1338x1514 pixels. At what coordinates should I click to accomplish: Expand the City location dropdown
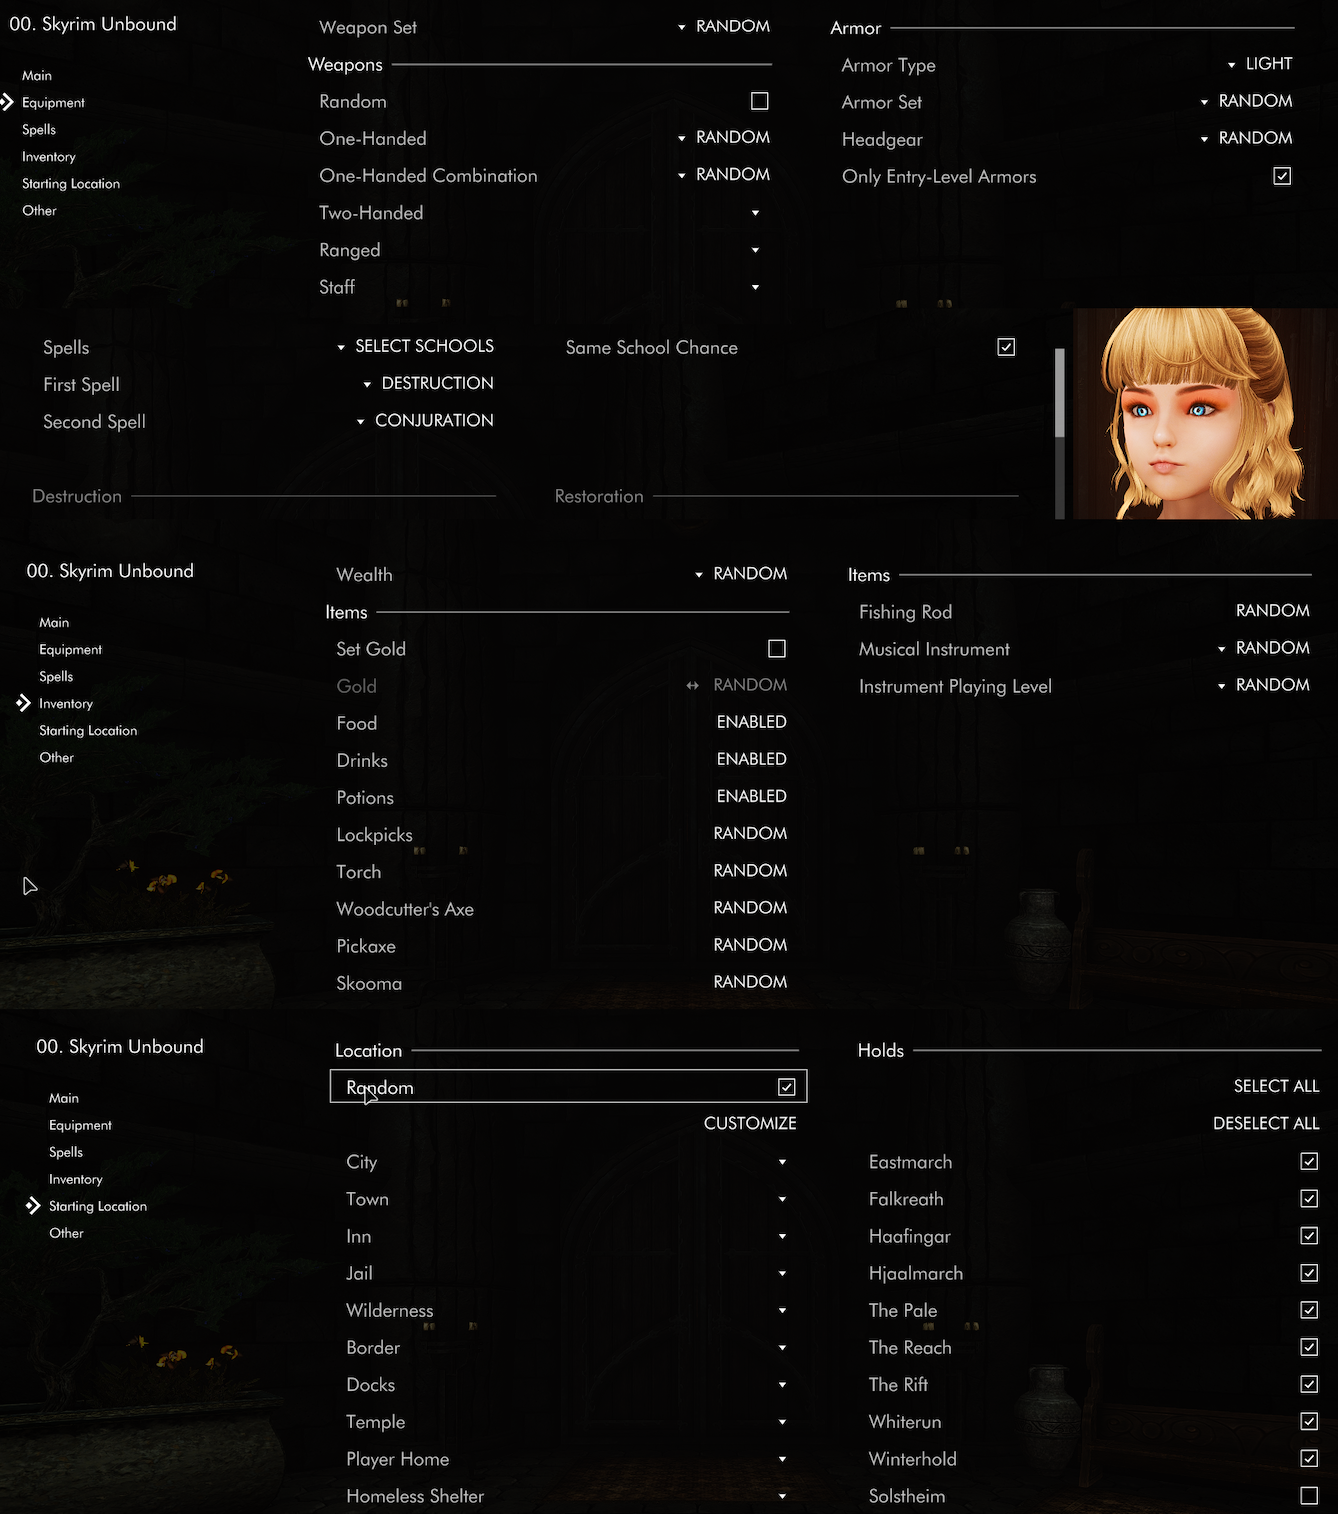click(x=783, y=1162)
